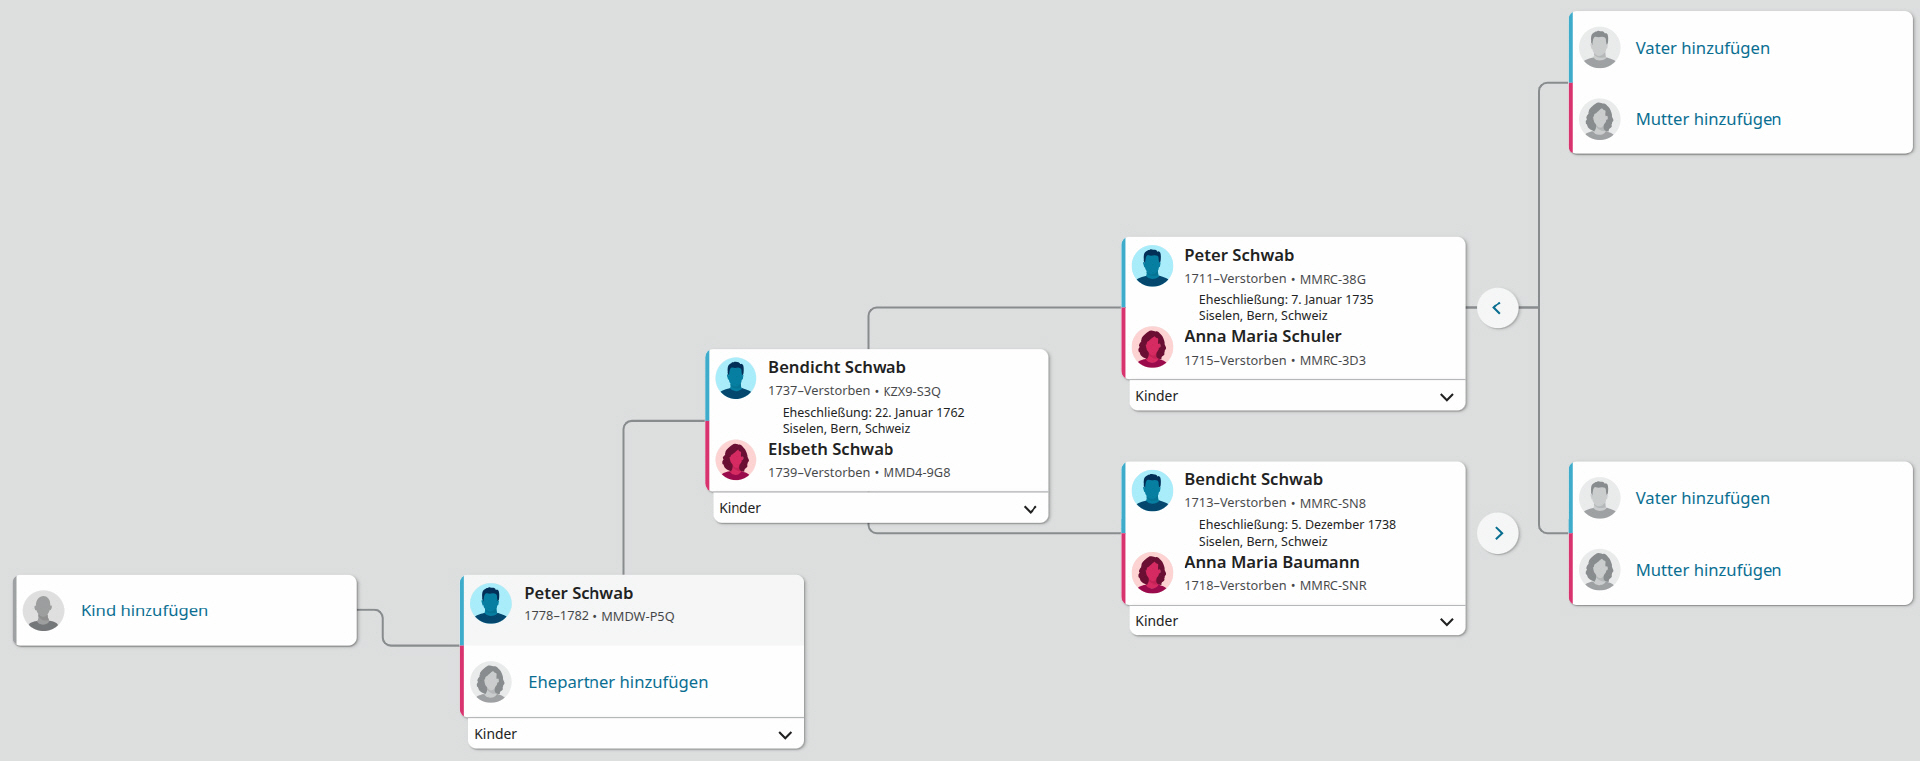The height and width of the screenshot is (761, 1920).
Task: Click gray avatar beside Kind hinzufügen
Action: [x=44, y=610]
